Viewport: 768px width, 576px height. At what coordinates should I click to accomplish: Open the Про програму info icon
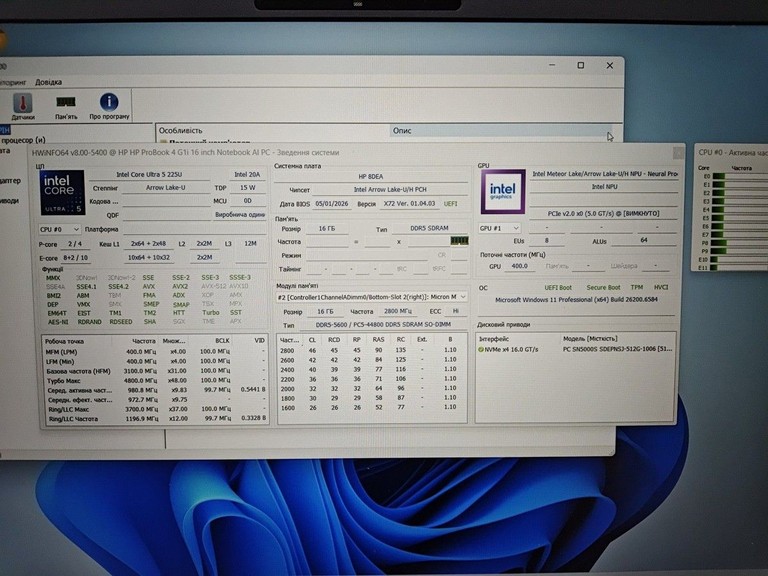click(x=109, y=106)
